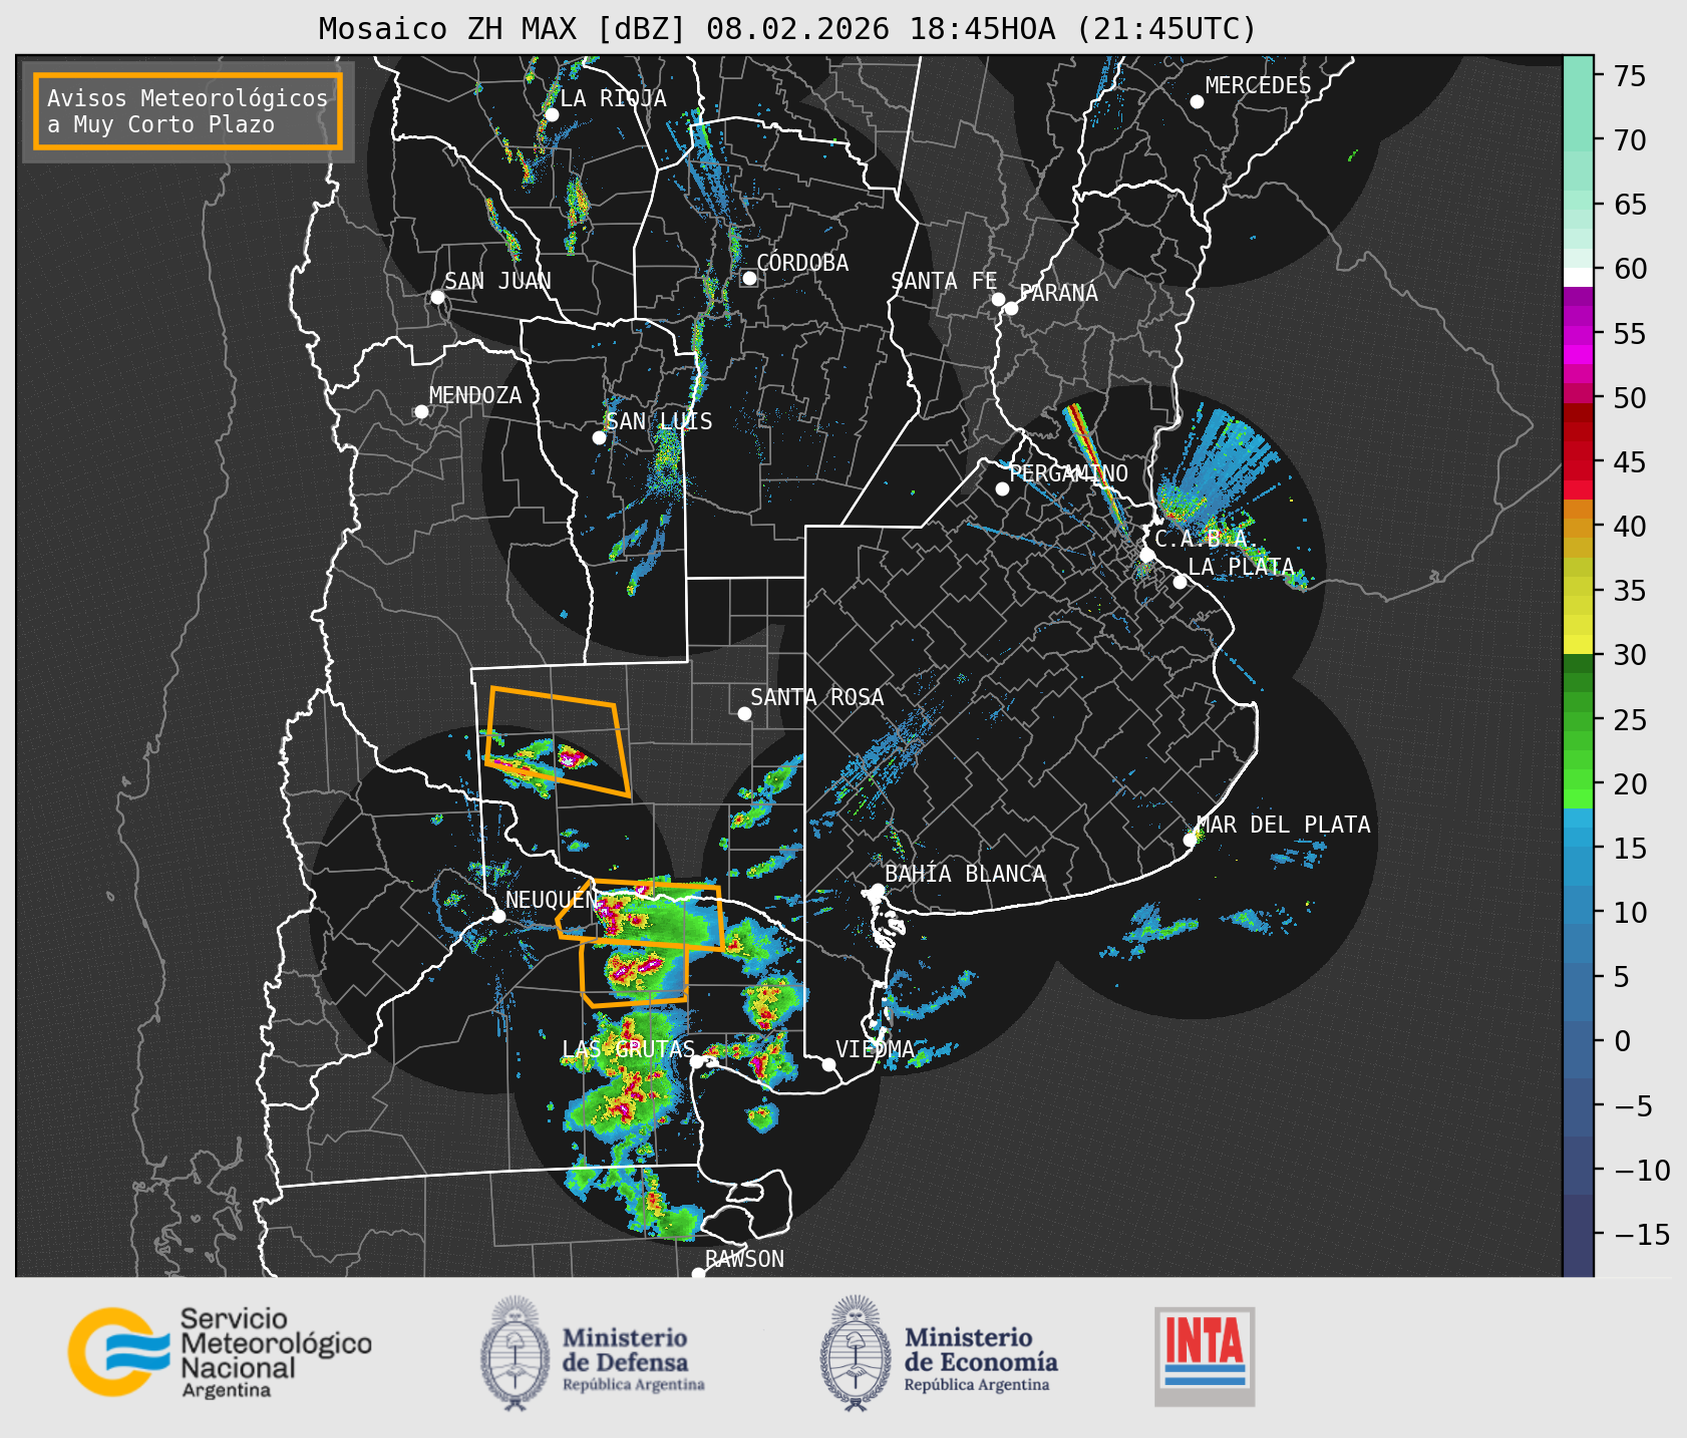Image resolution: width=1687 pixels, height=1438 pixels.
Task: Click the white 60 dBZ colorbar band
Action: click(1578, 277)
